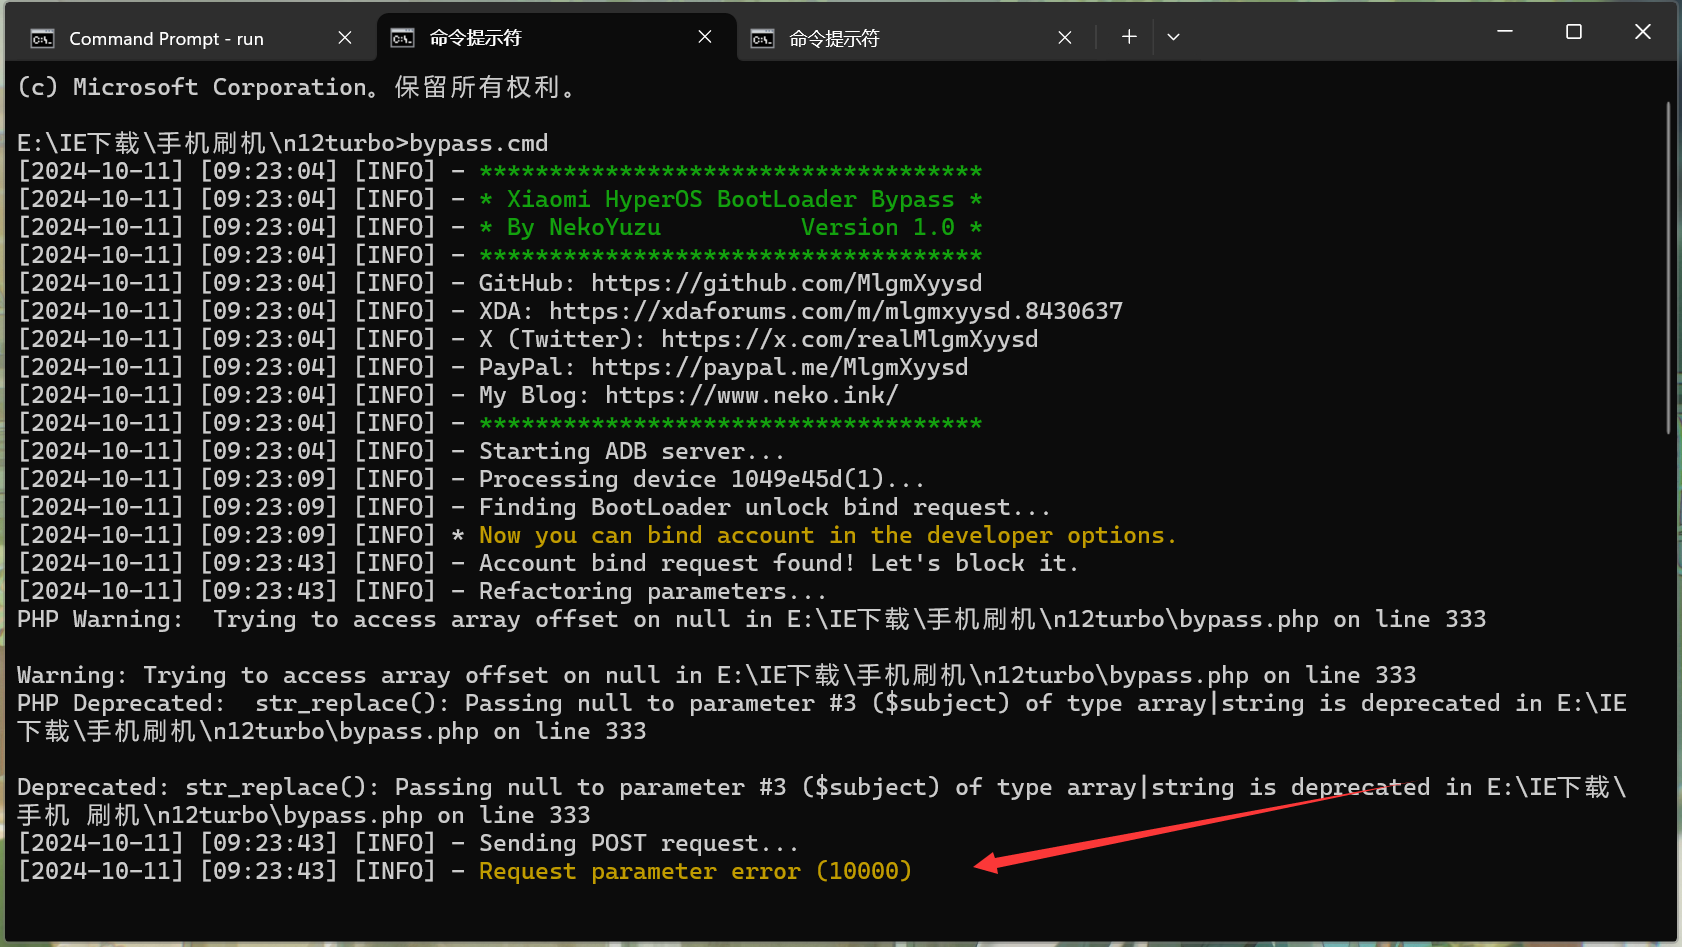Click cmd icon on 'Command Prompt - run' tab
Viewport: 1682px width, 947px height.
tap(42, 39)
